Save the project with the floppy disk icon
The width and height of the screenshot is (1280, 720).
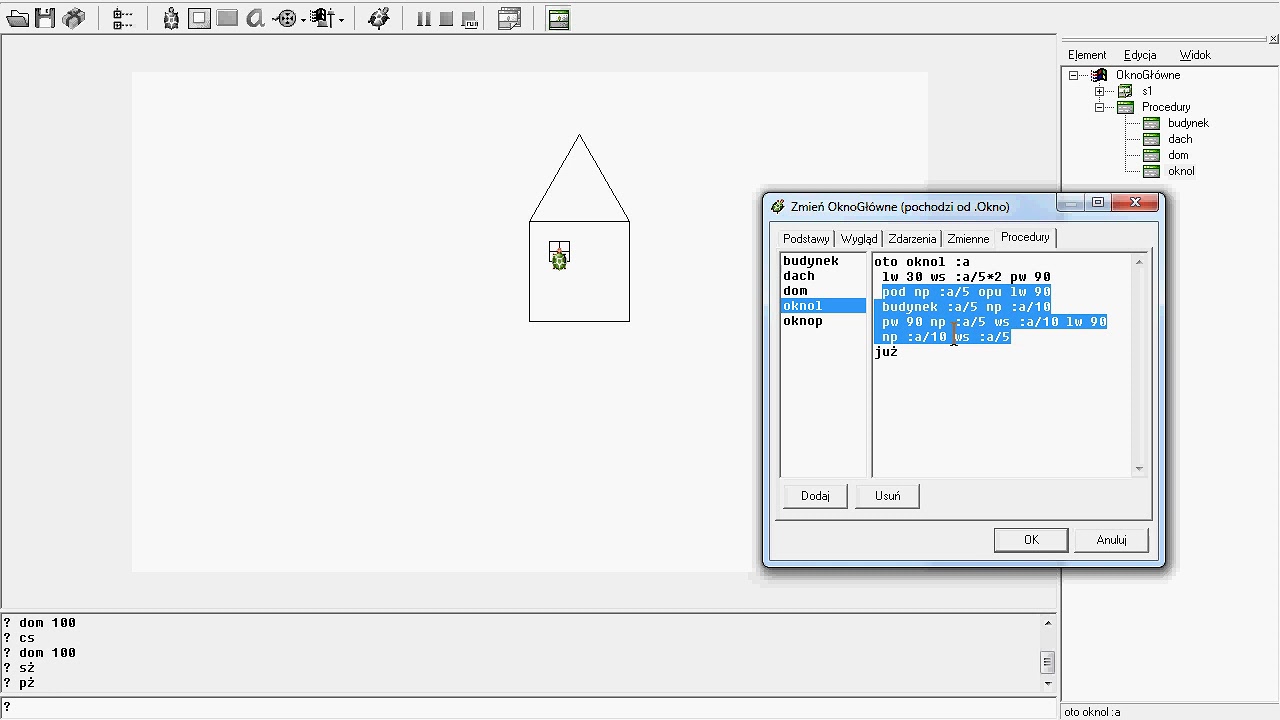(x=45, y=18)
